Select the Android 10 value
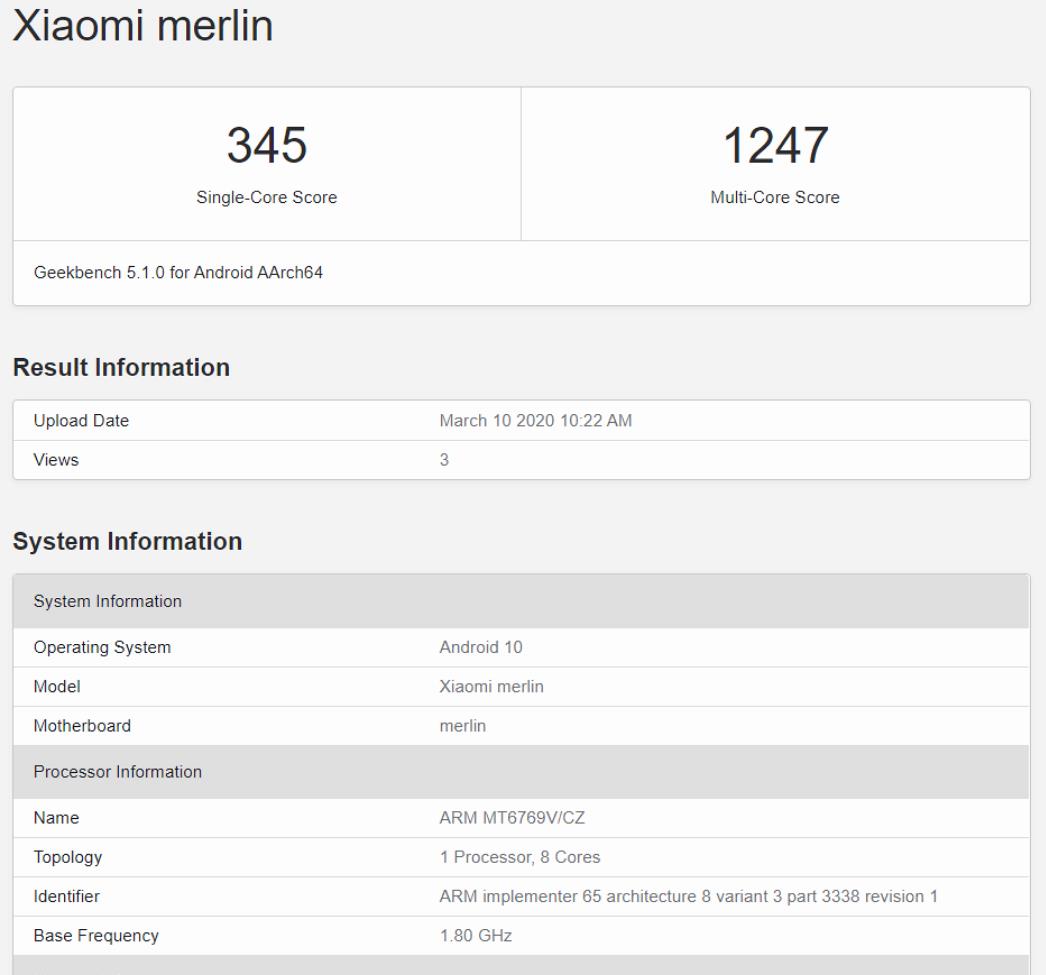 coord(481,648)
